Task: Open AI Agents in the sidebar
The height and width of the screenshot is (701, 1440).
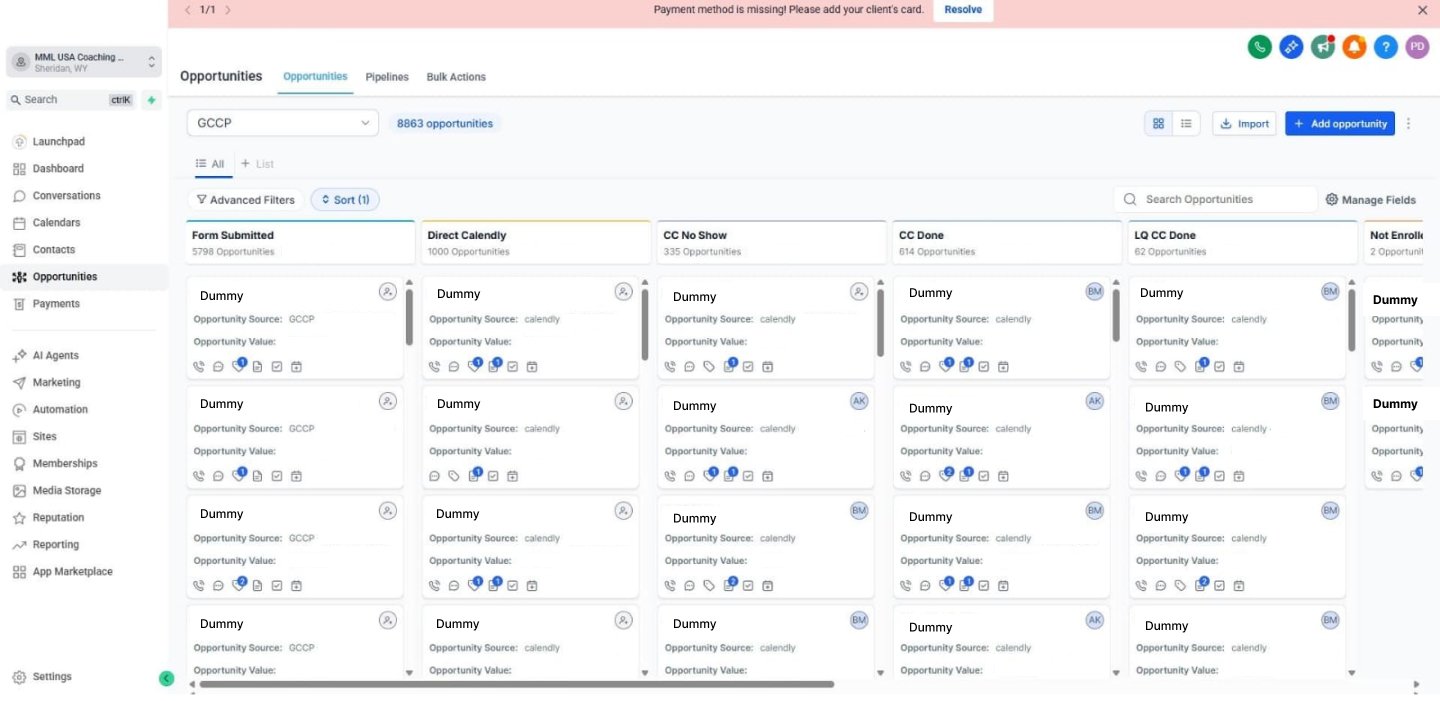Action: pyautogui.click(x=55, y=355)
